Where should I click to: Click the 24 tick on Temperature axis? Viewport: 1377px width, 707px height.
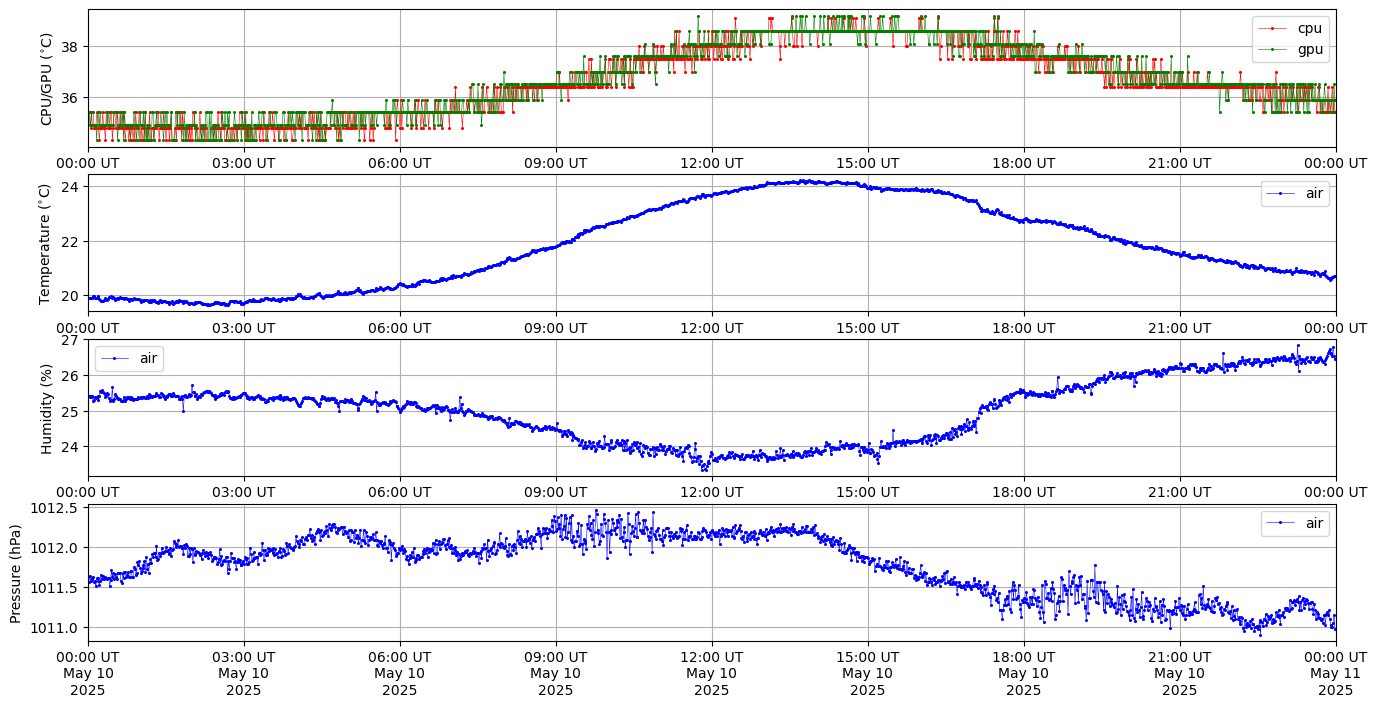72,187
